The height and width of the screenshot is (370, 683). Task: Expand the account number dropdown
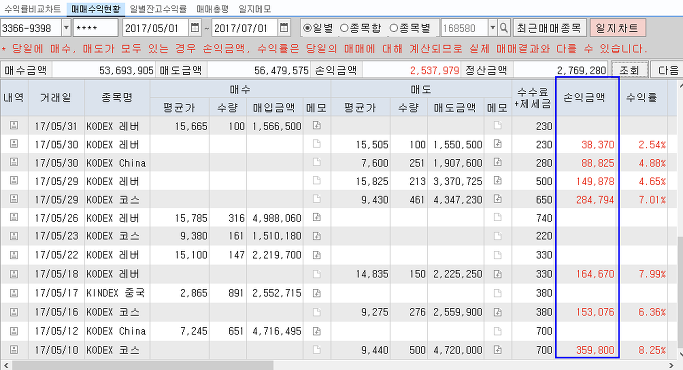(x=66, y=28)
